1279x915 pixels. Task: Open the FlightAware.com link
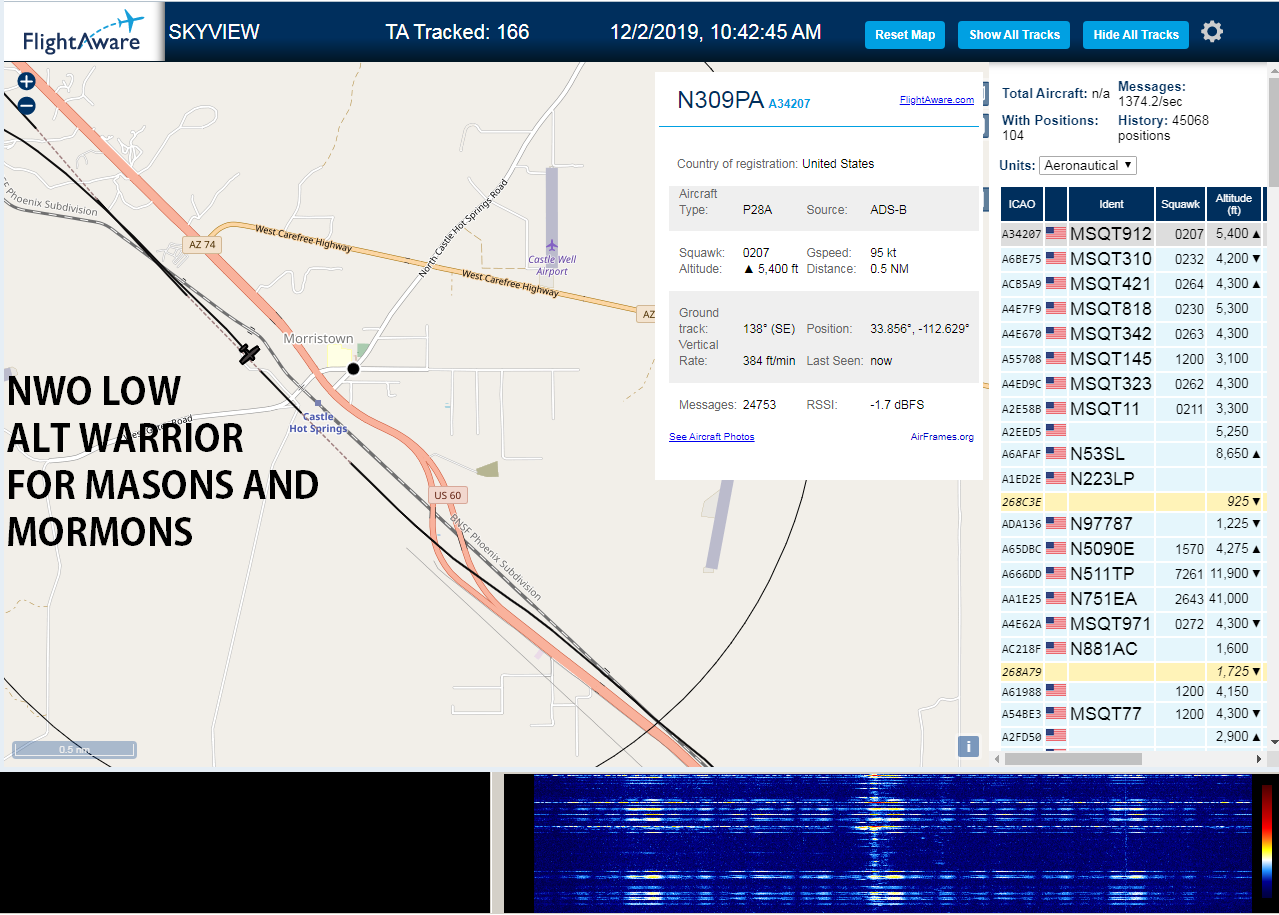(936, 99)
